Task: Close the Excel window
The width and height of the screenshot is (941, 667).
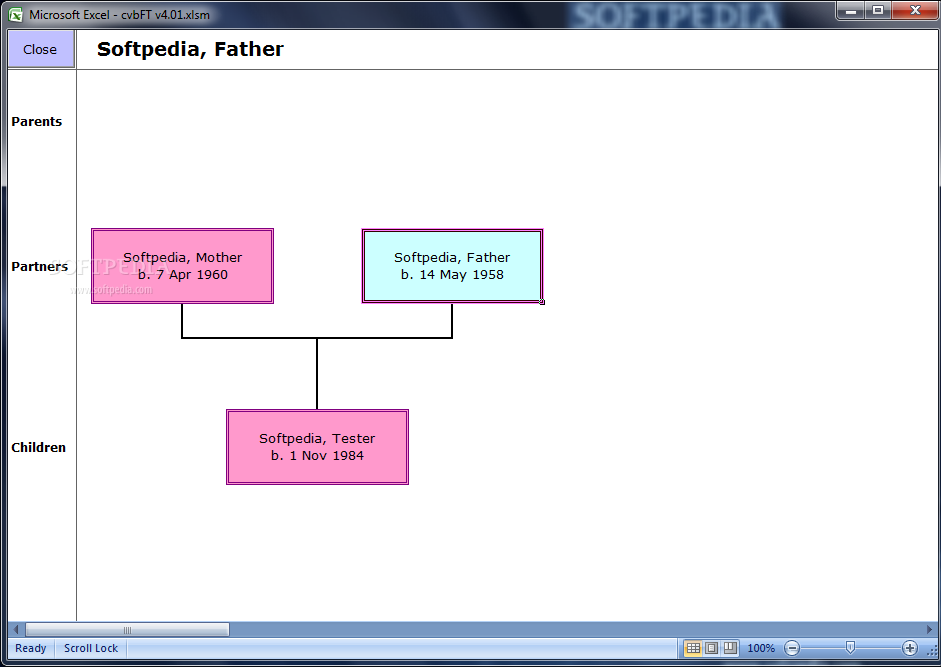Action: (915, 11)
